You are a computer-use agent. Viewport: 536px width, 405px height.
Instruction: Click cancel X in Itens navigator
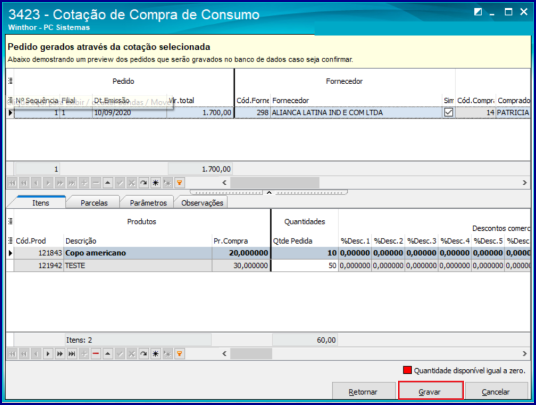(132, 353)
